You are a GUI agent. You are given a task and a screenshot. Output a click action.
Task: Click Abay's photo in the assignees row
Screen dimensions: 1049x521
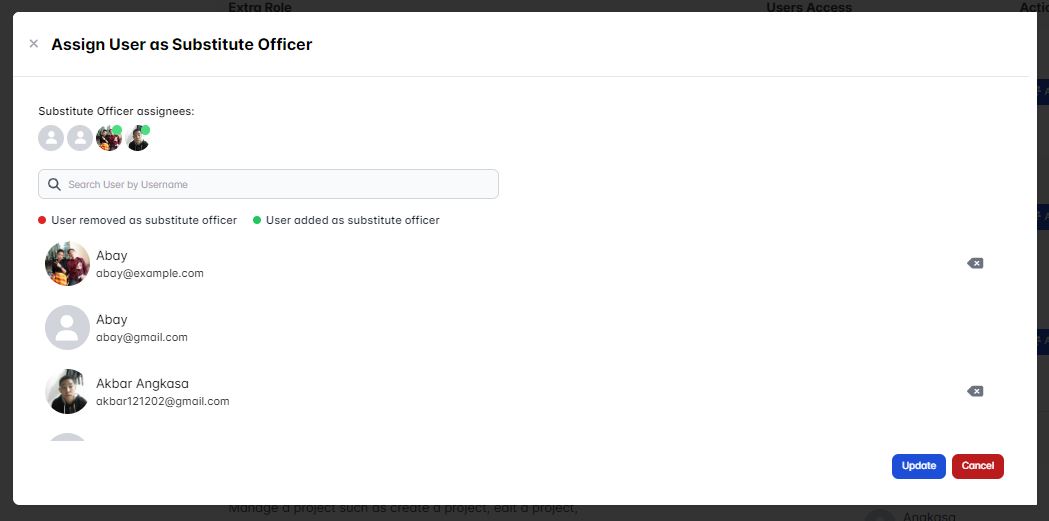click(108, 138)
